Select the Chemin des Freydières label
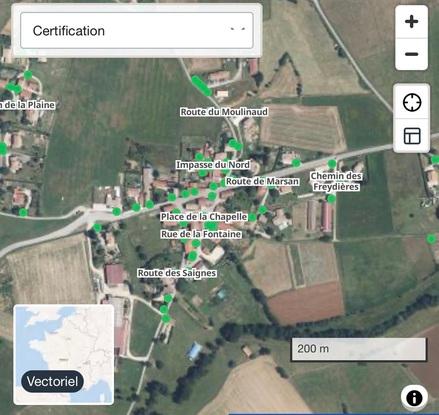Image resolution: width=439 pixels, height=415 pixels. tap(336, 181)
